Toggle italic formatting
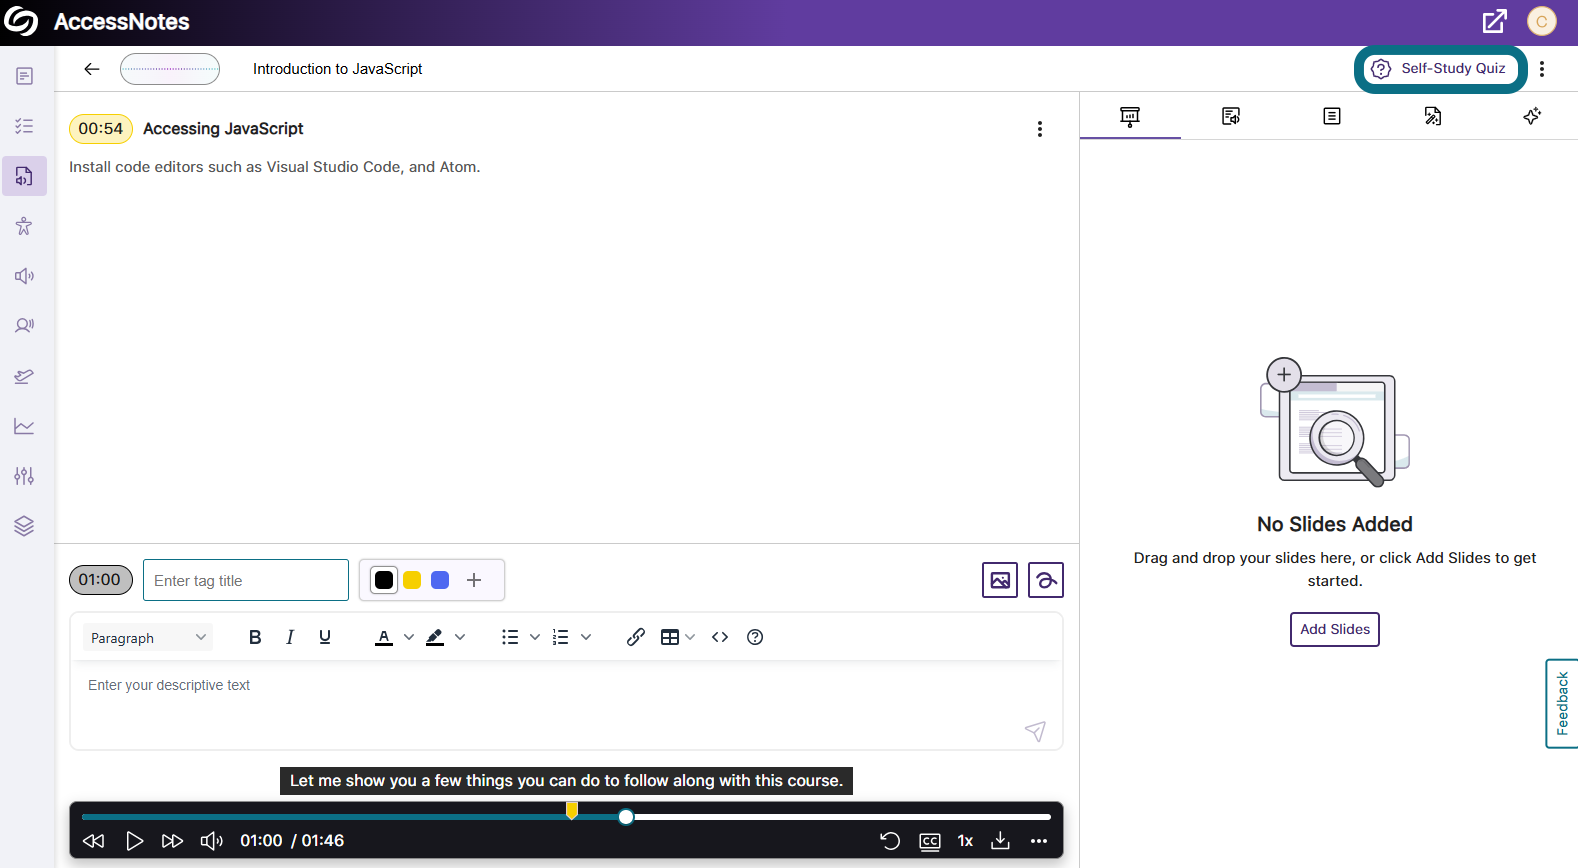The height and width of the screenshot is (868, 1578). tap(290, 637)
